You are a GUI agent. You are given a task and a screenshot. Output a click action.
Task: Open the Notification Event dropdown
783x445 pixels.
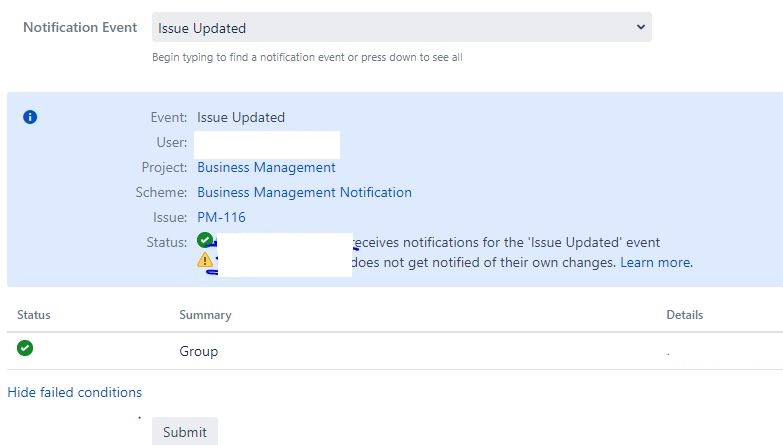point(401,27)
